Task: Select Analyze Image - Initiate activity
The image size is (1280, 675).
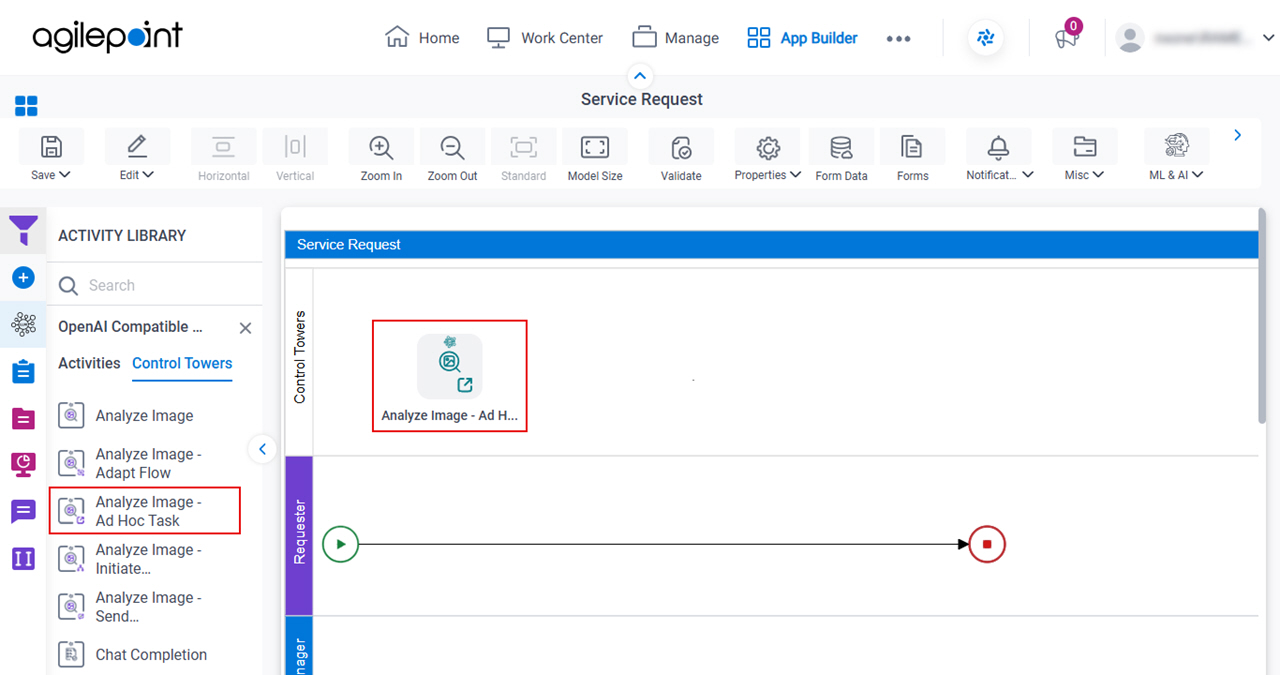Action: 130,559
